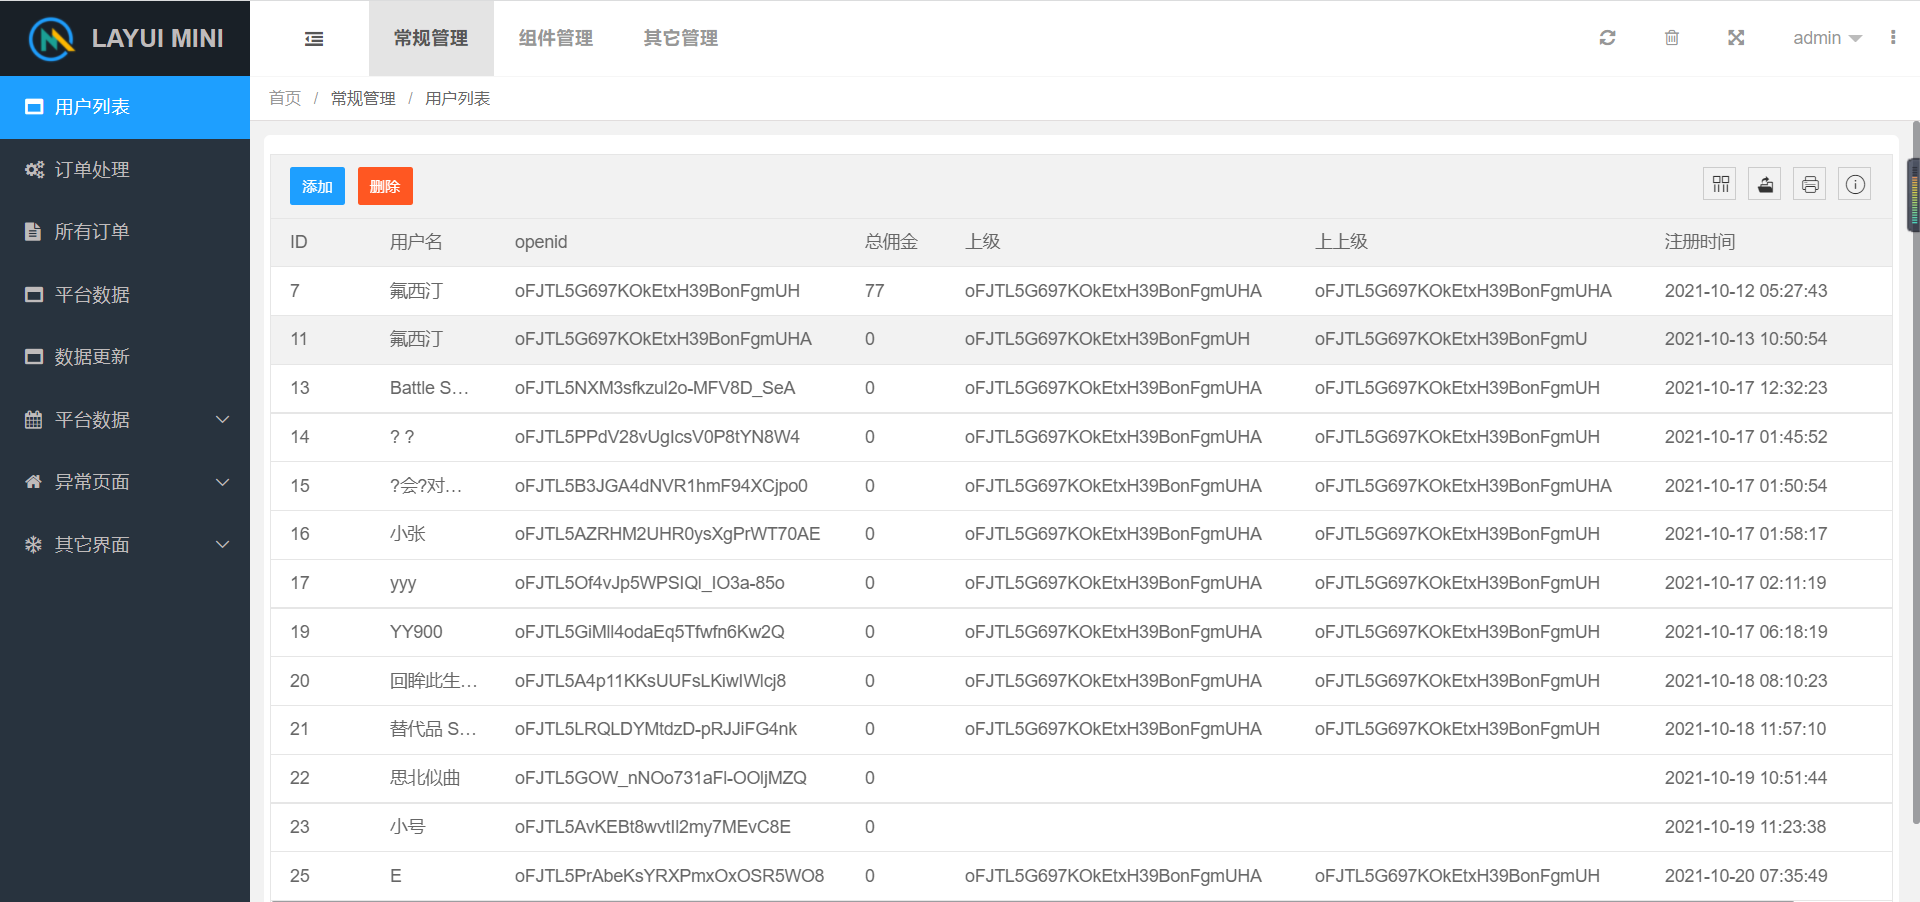Click ID 25 in the last row
Image resolution: width=1920 pixels, height=902 pixels.
tap(300, 876)
